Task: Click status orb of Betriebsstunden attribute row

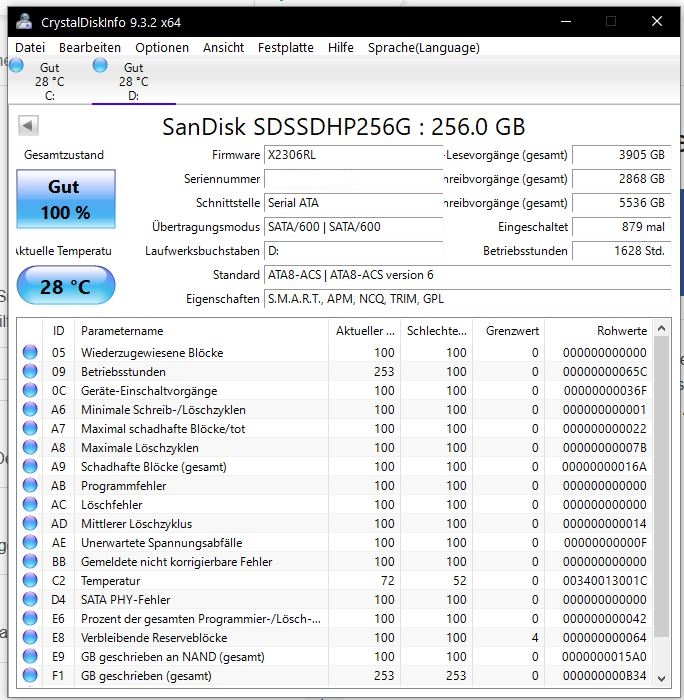Action: click(x=30, y=371)
